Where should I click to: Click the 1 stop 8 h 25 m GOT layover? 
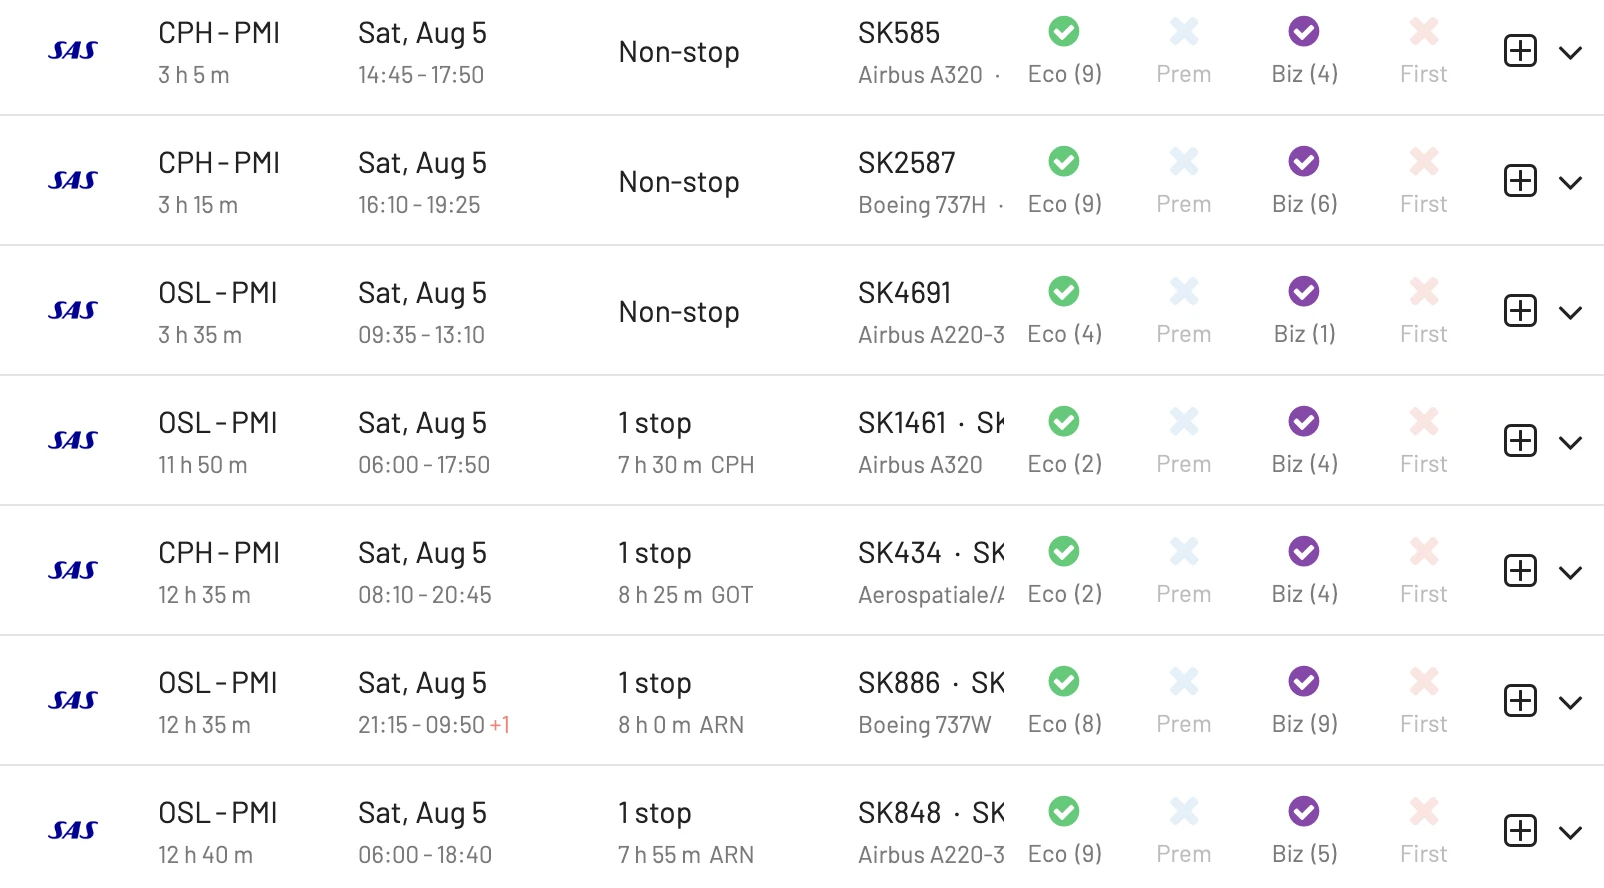click(686, 572)
